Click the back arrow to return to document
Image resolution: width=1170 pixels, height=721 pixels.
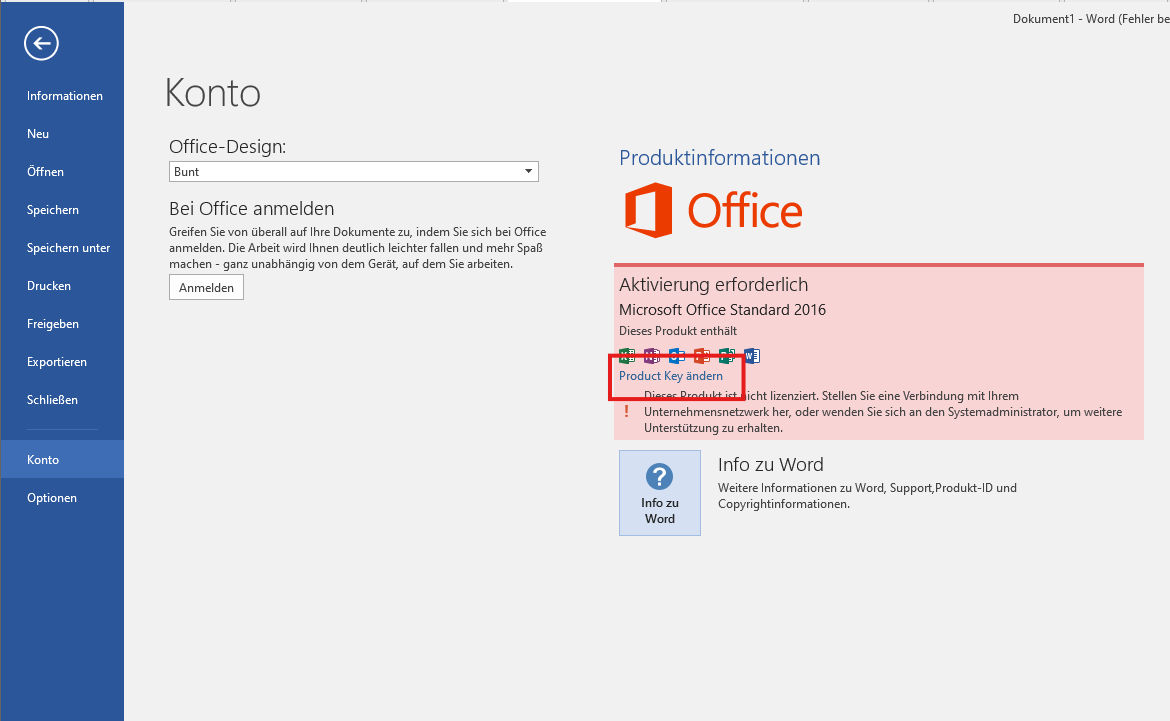[42, 43]
